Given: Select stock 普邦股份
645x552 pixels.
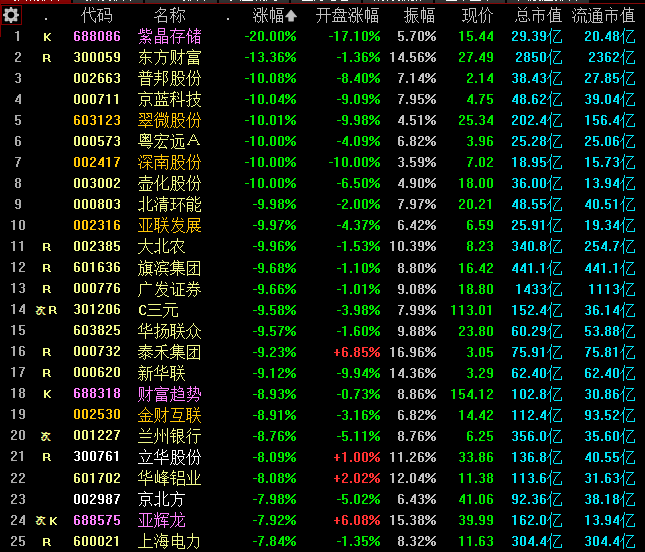Looking at the screenshot, I should click(x=169, y=78).
